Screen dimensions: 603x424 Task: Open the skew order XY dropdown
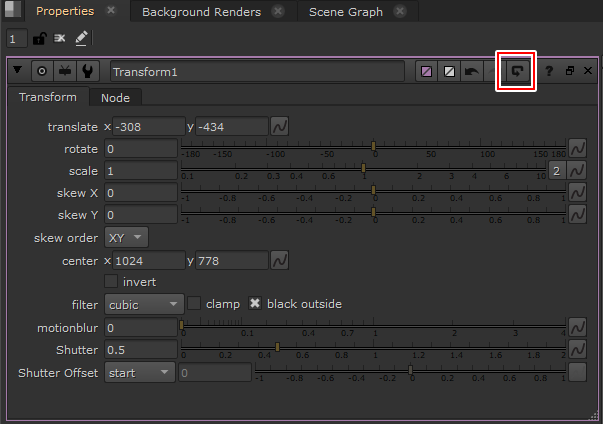[126, 238]
